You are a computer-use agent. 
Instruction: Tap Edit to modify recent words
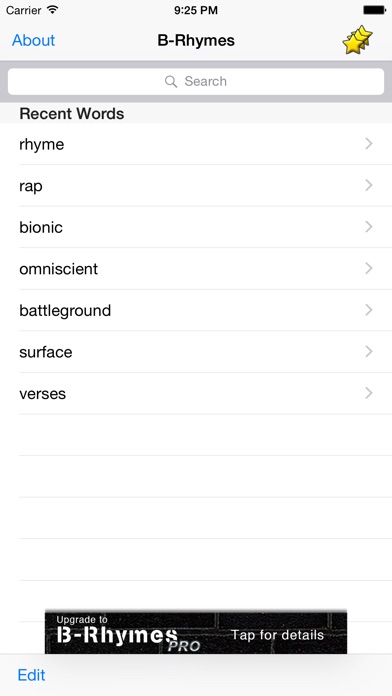tap(31, 675)
